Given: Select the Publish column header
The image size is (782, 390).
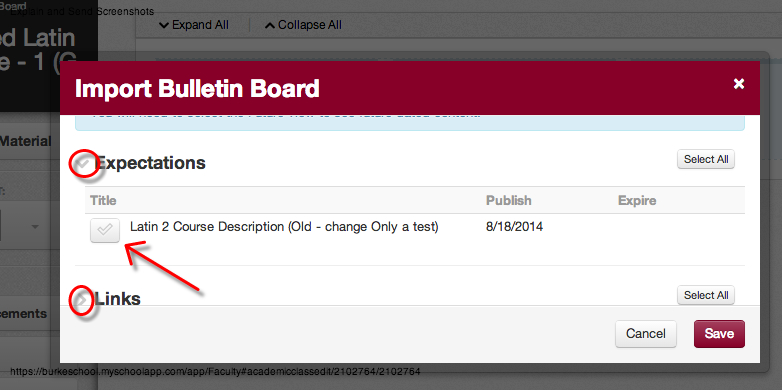Looking at the screenshot, I should pyautogui.click(x=509, y=200).
